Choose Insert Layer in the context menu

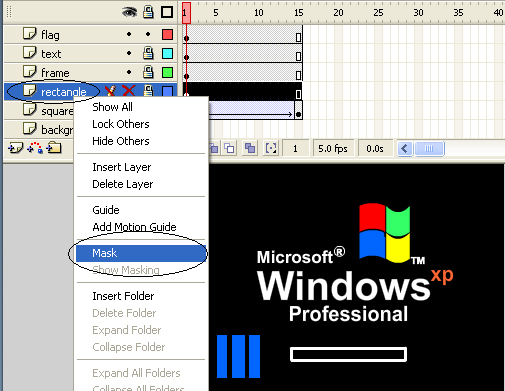(122, 167)
